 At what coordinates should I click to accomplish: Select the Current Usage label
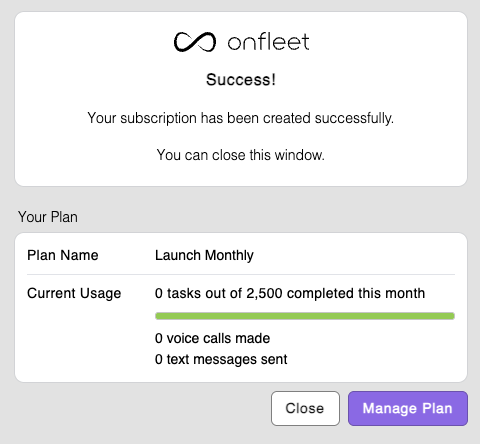[74, 293]
